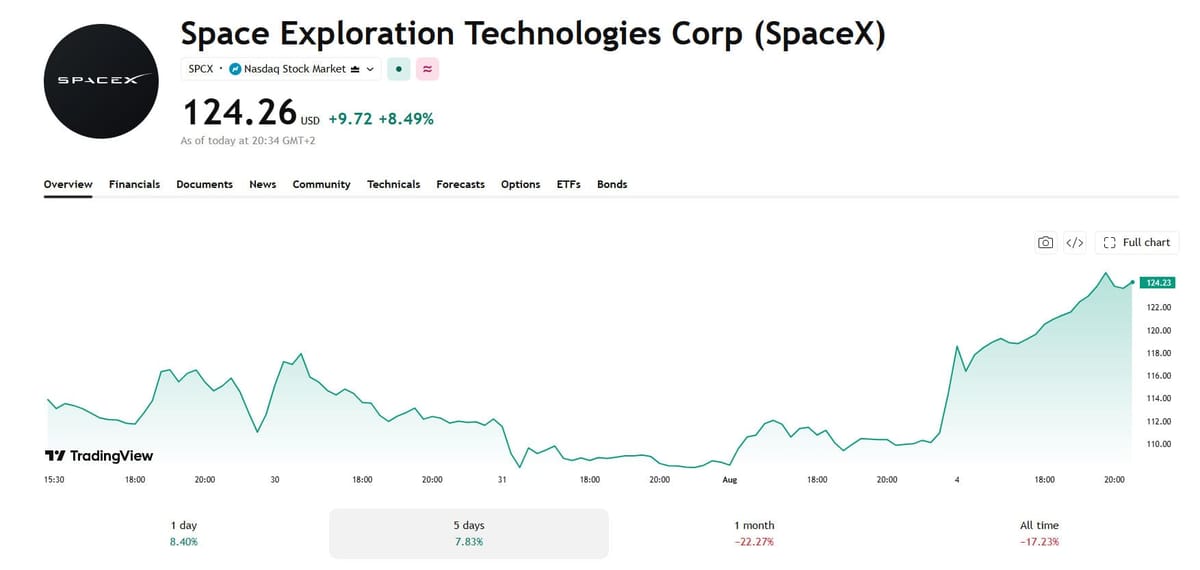Select the 1 month range
The width and height of the screenshot is (1200, 570).
pos(754,533)
